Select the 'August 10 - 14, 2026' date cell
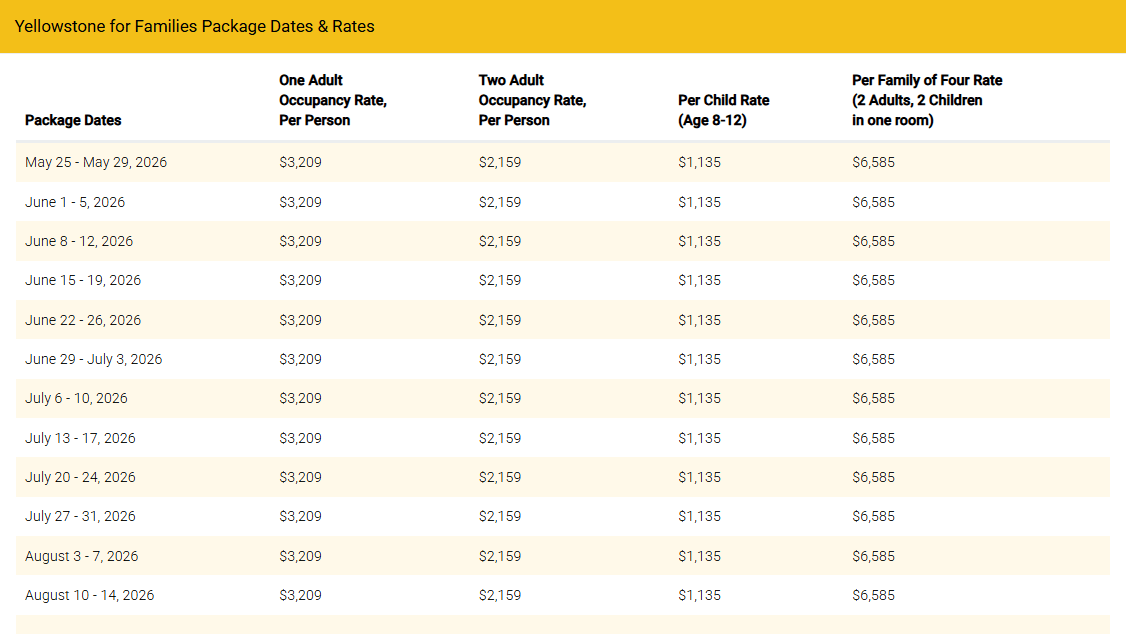Screen dimensions: 1126x643 click(90, 595)
